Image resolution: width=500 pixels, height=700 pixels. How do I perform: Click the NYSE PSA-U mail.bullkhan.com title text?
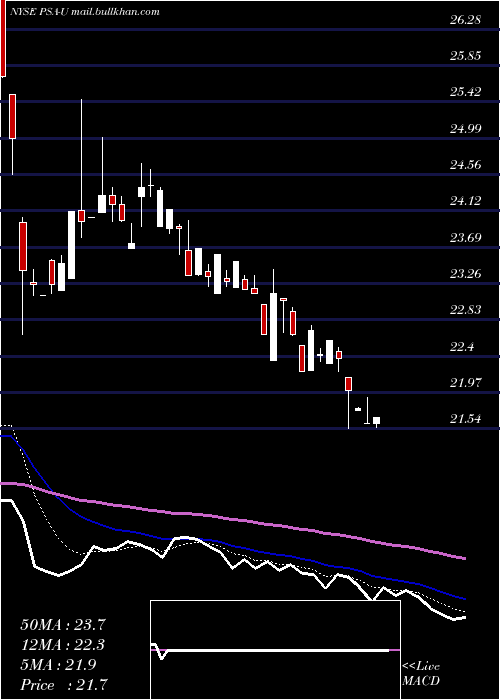(84, 12)
